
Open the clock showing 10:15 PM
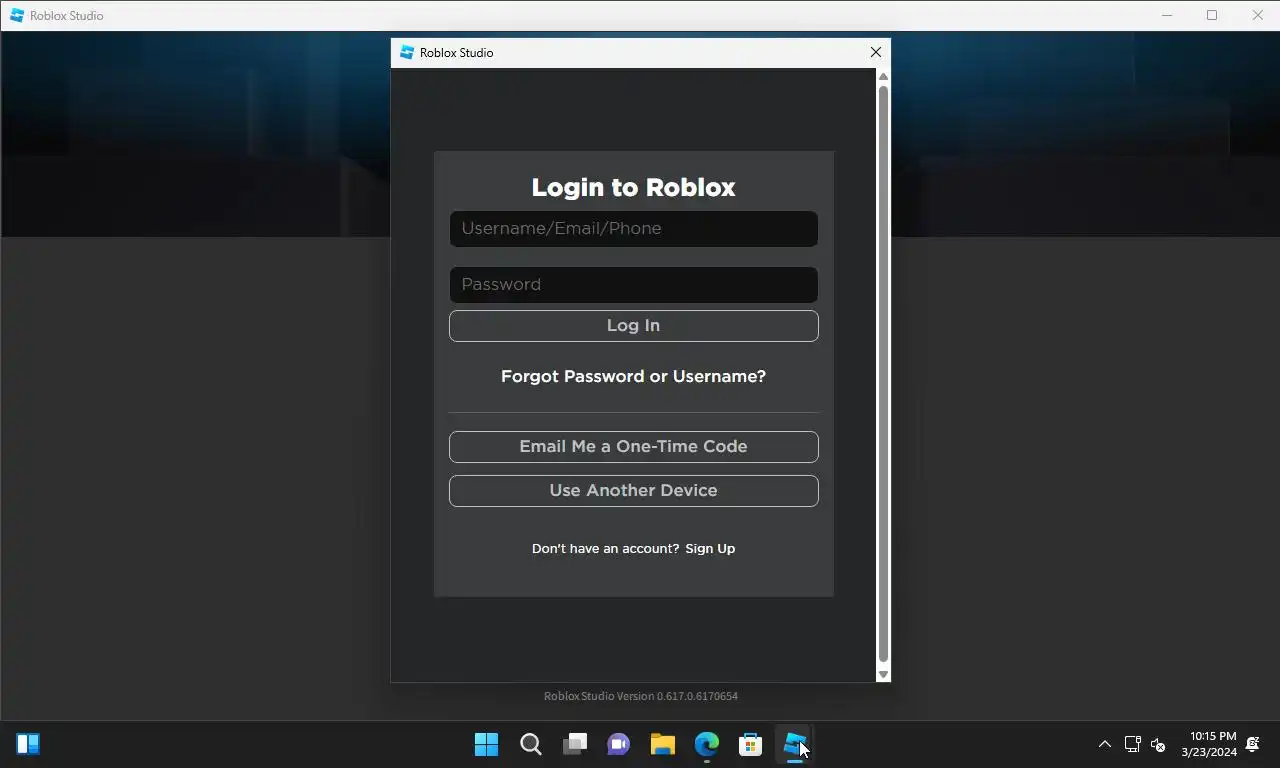click(1209, 745)
